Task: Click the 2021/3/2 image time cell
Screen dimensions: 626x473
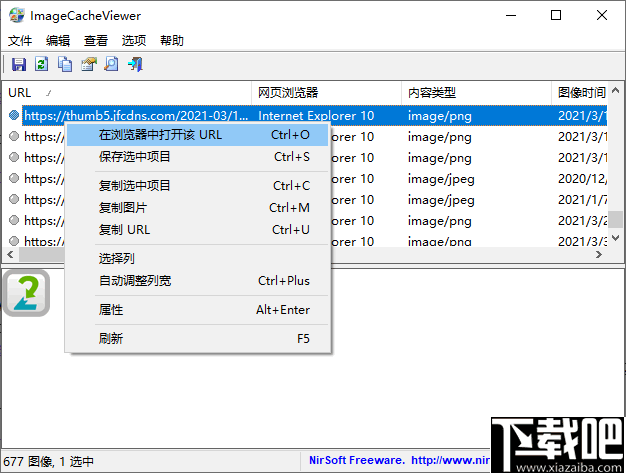Action: pos(582,221)
